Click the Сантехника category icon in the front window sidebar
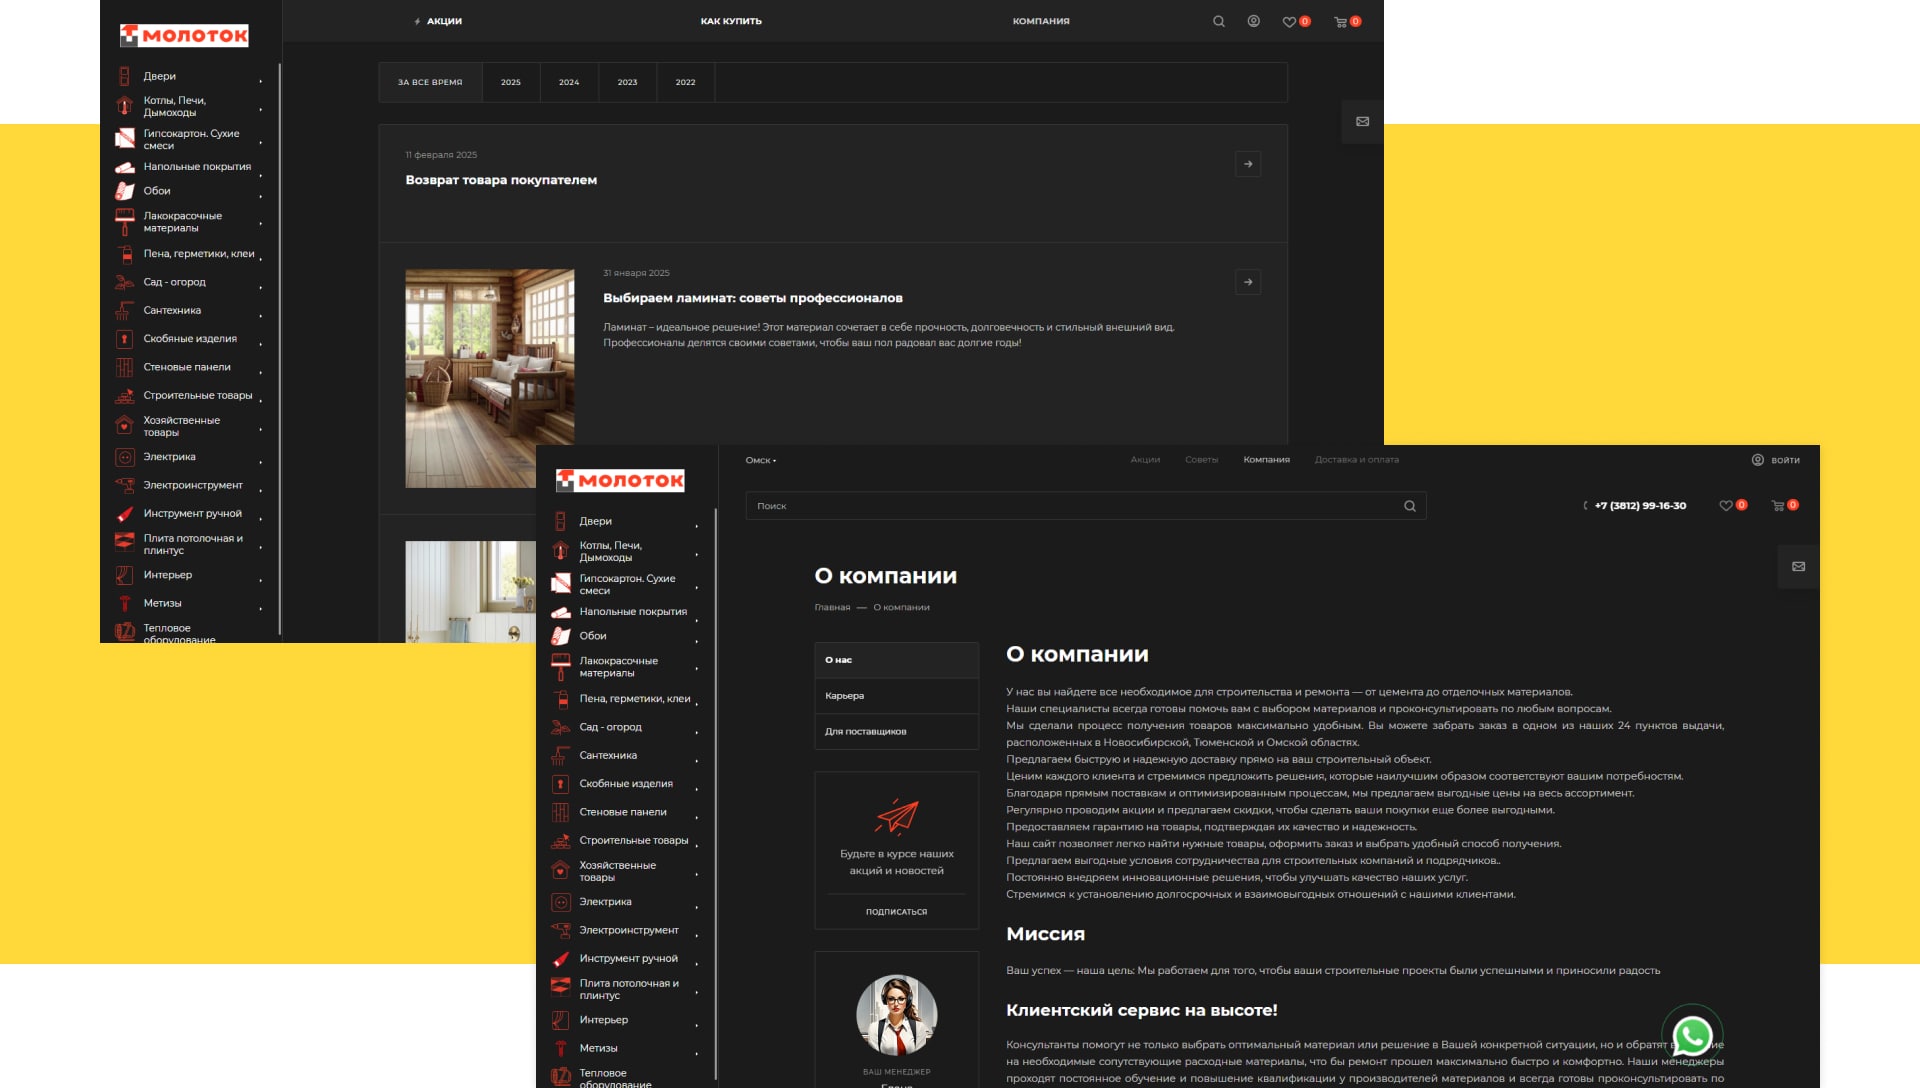Viewport: 1920px width, 1088px height. (560, 756)
